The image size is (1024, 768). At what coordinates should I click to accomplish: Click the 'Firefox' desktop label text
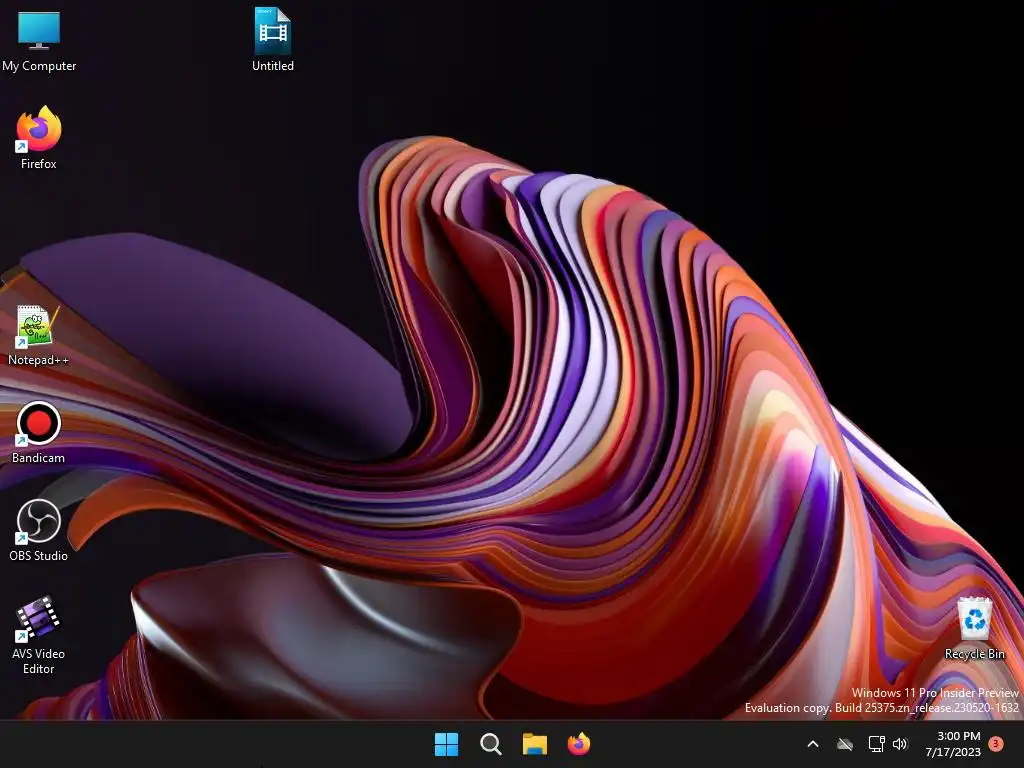tap(39, 164)
